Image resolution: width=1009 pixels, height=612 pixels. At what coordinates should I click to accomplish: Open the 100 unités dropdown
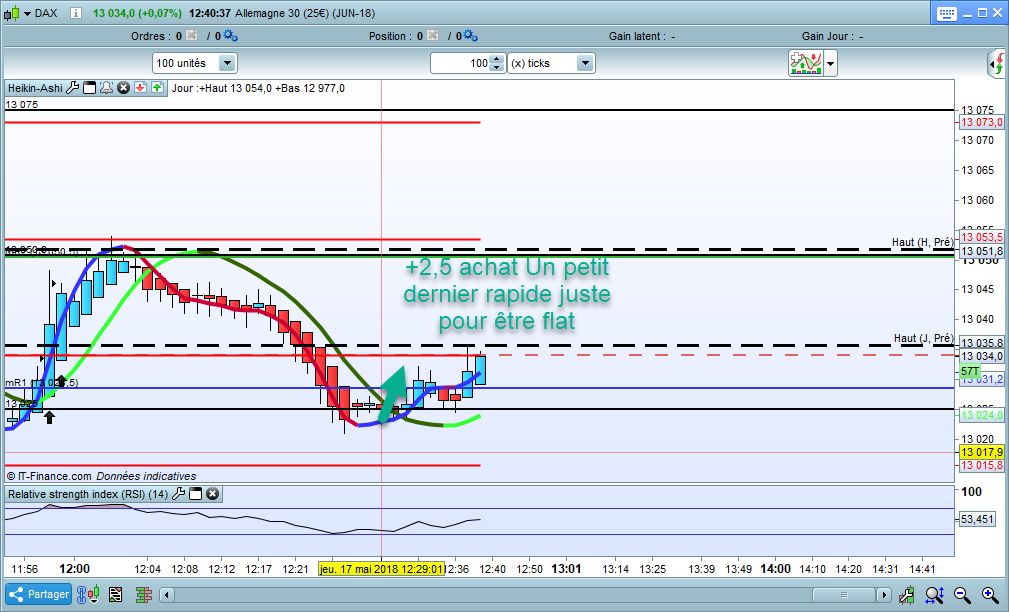coord(195,63)
